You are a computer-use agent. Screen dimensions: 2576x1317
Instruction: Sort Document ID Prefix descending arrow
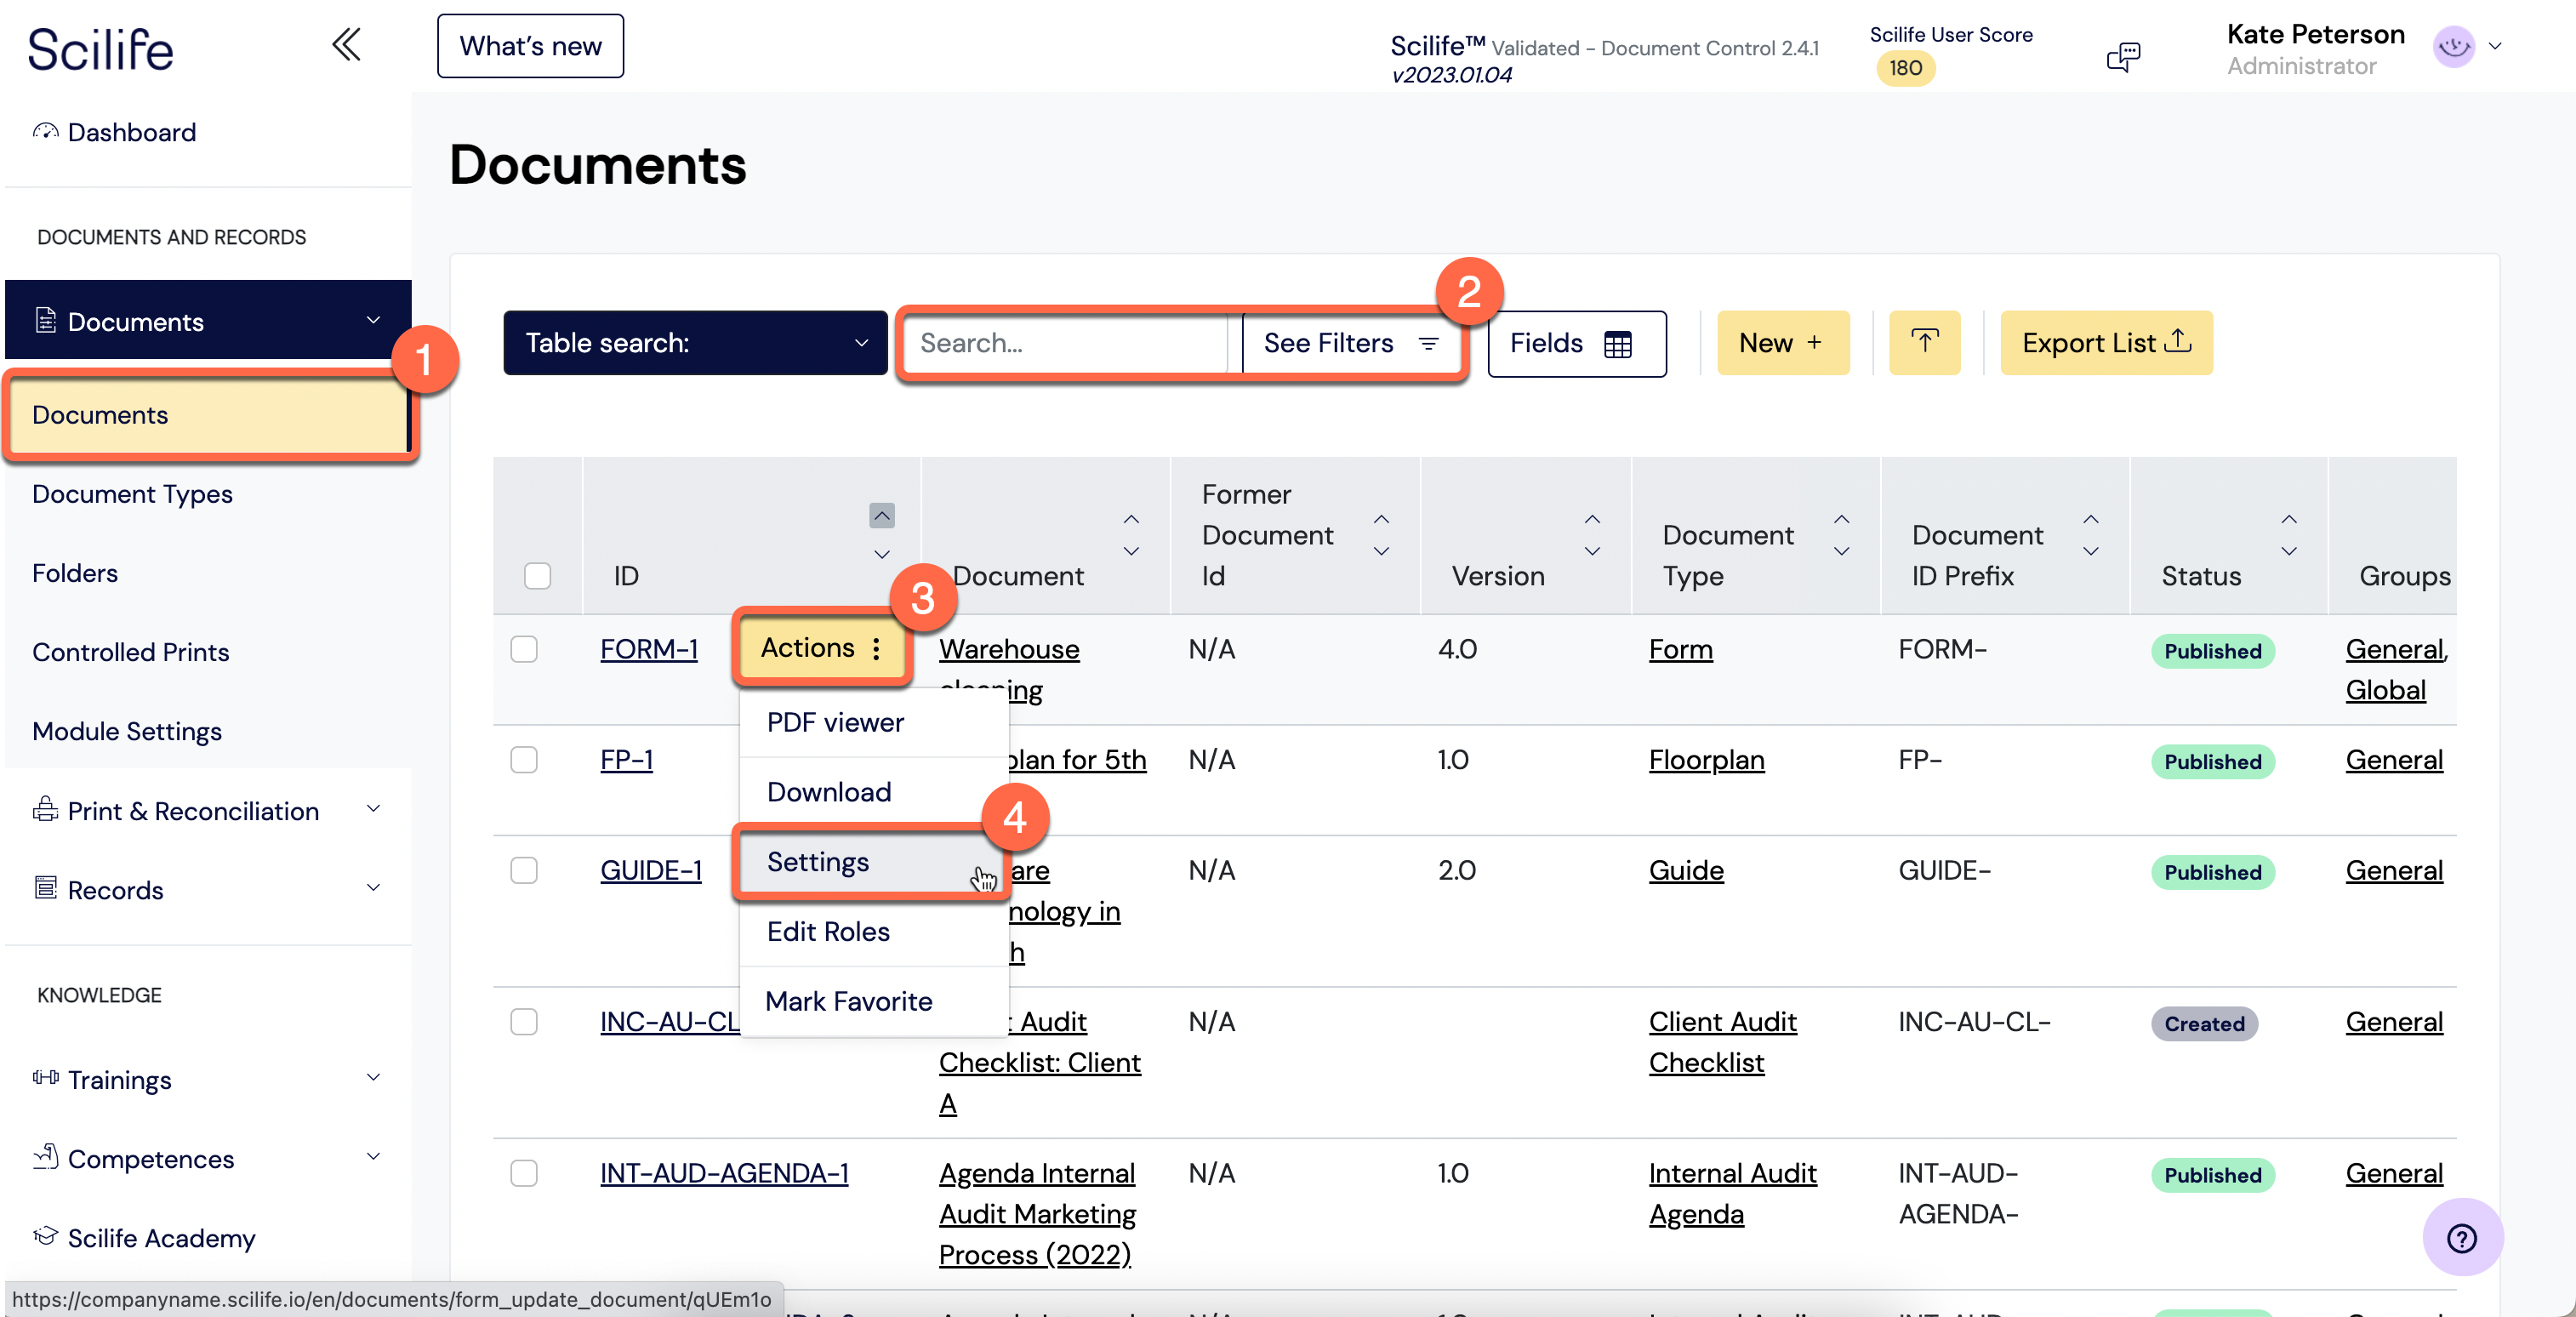(x=2090, y=551)
